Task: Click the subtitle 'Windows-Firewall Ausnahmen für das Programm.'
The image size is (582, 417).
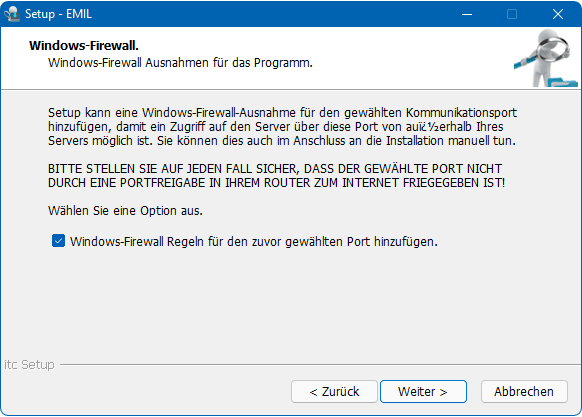Action: point(180,63)
